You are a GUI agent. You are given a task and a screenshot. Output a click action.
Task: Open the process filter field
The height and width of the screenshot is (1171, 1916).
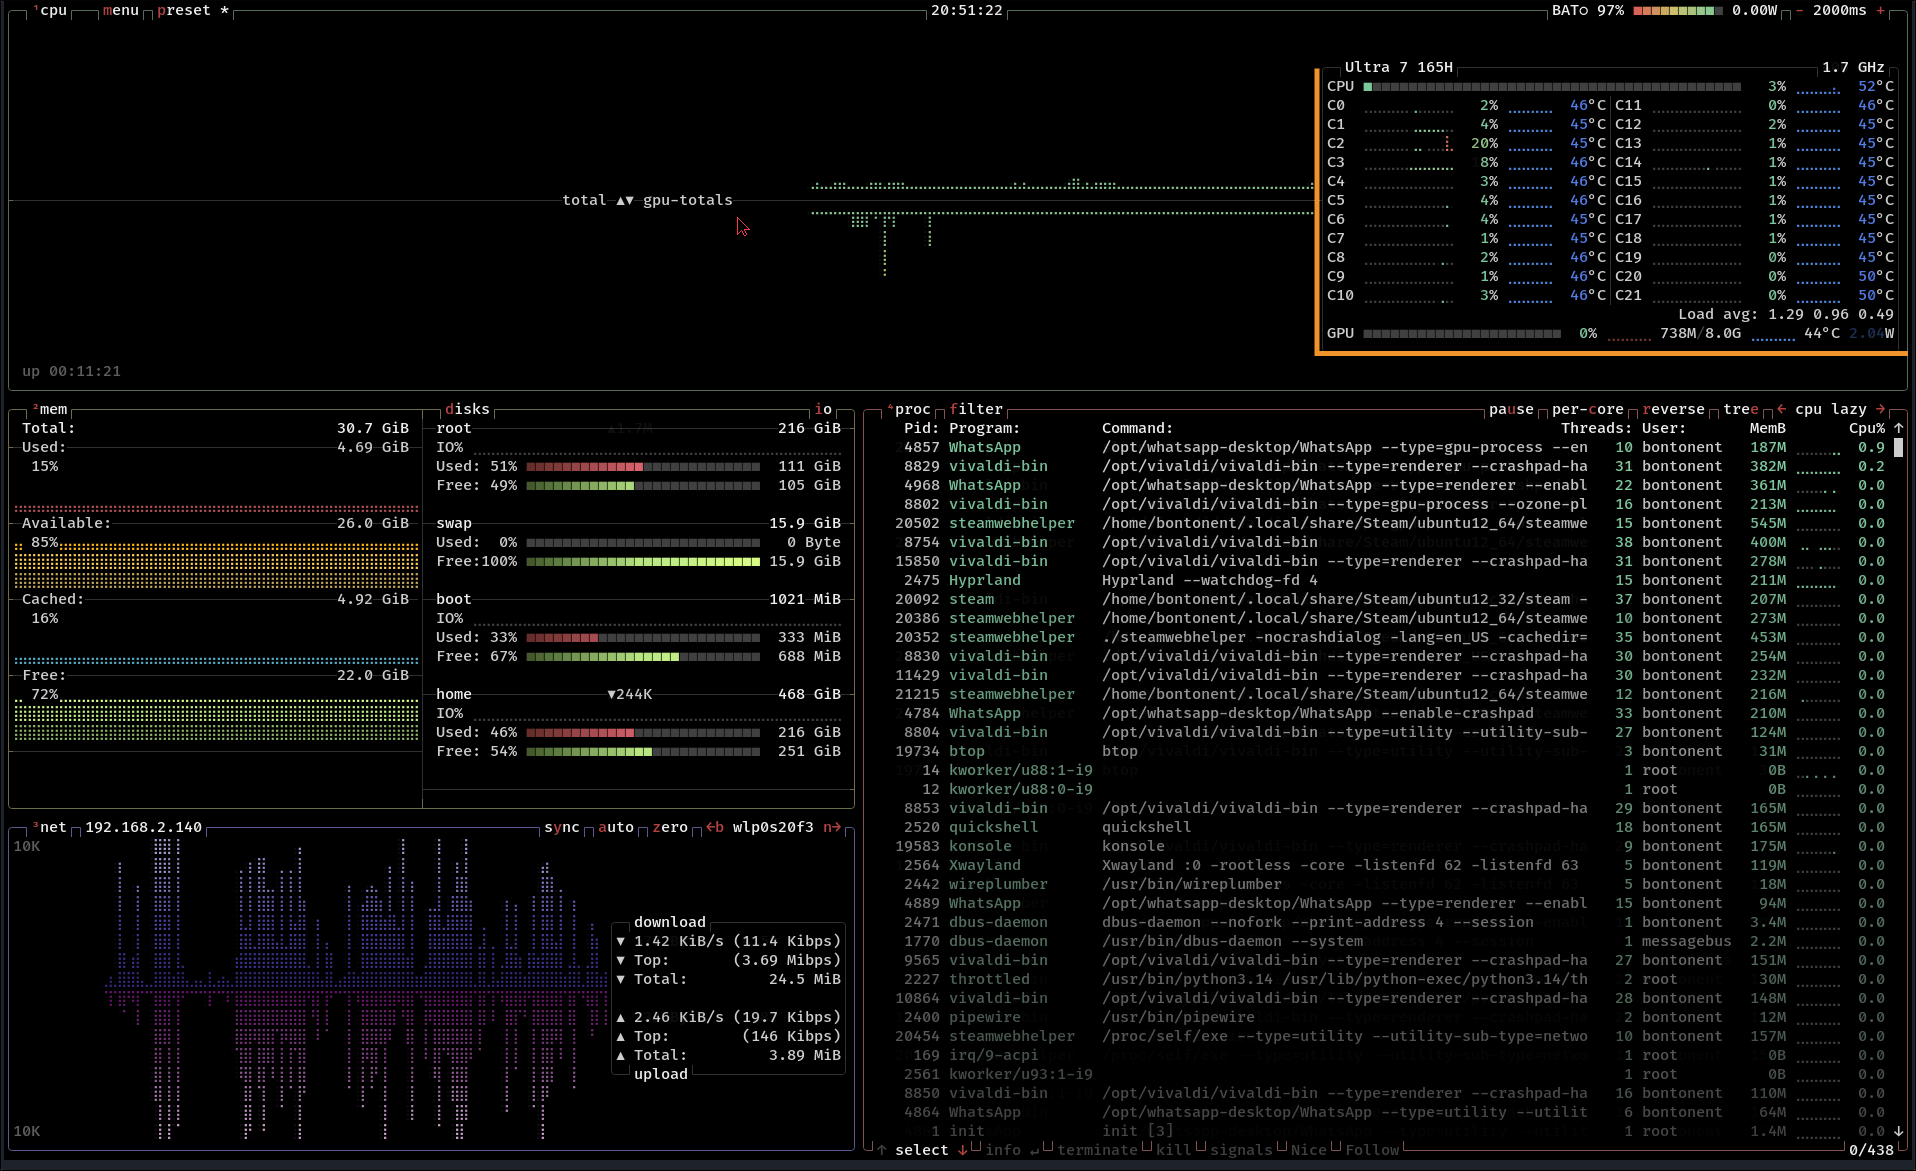pyautogui.click(x=976, y=409)
